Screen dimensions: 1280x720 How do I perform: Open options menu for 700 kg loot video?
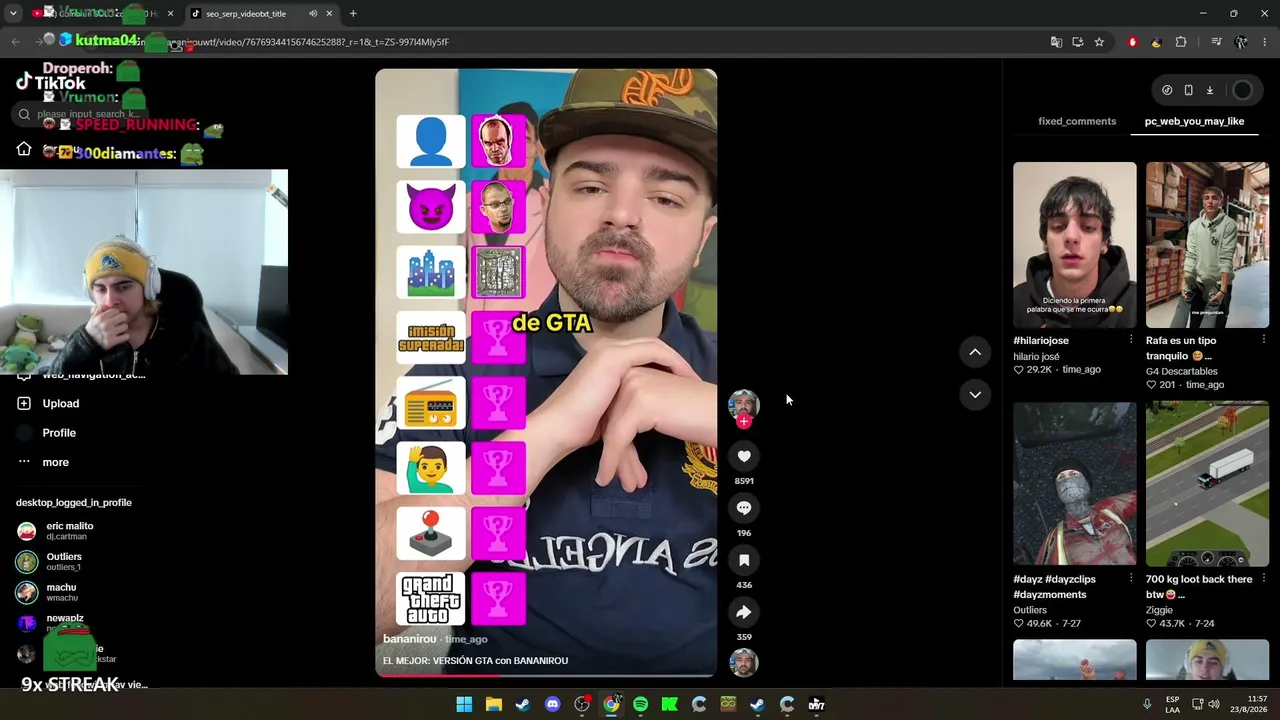click(x=1263, y=579)
